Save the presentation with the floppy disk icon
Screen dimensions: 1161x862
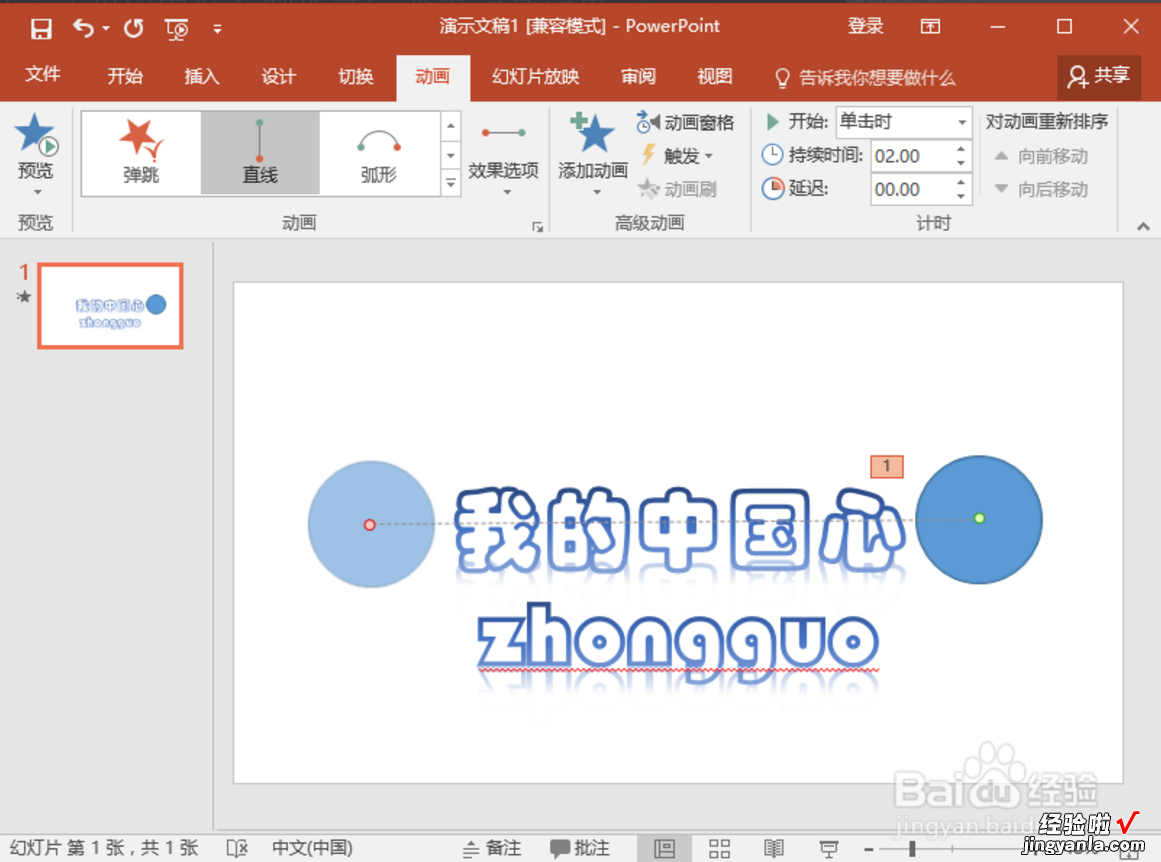[x=41, y=28]
